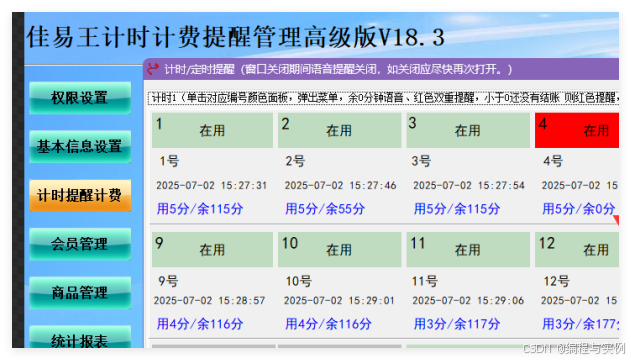Click timer panel 3 在用 header
This screenshot has width=631, height=360.
point(468,130)
